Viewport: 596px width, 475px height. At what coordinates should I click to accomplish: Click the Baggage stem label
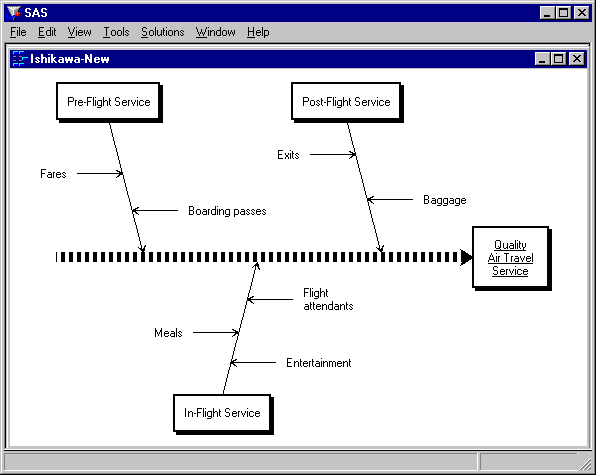[445, 200]
